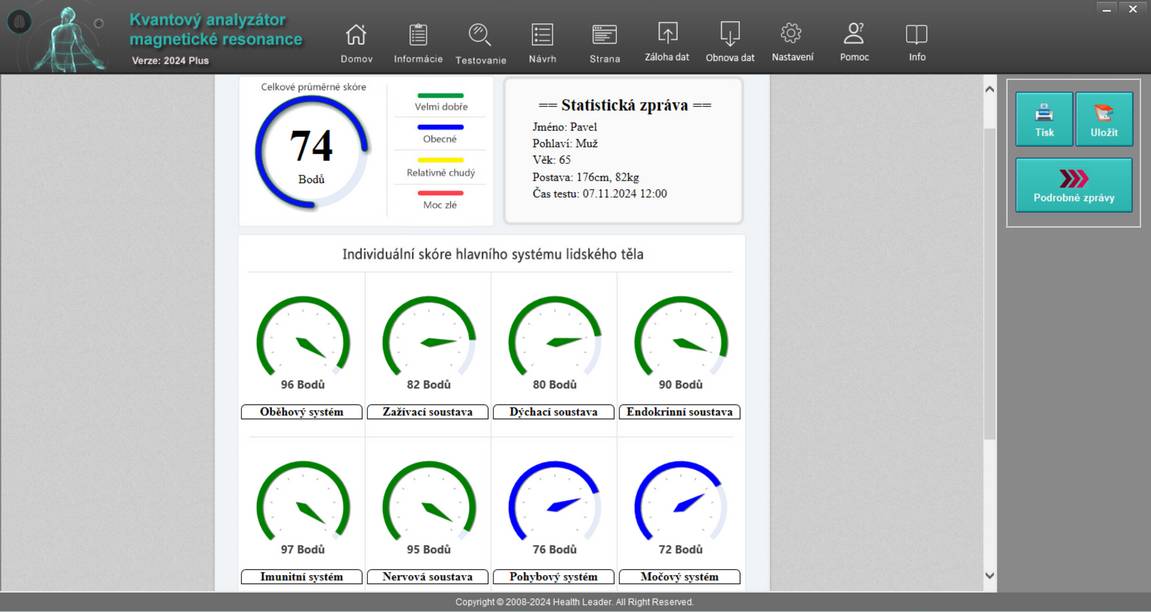Click the human body app logo
1151x612 pixels.
click(x=70, y=38)
